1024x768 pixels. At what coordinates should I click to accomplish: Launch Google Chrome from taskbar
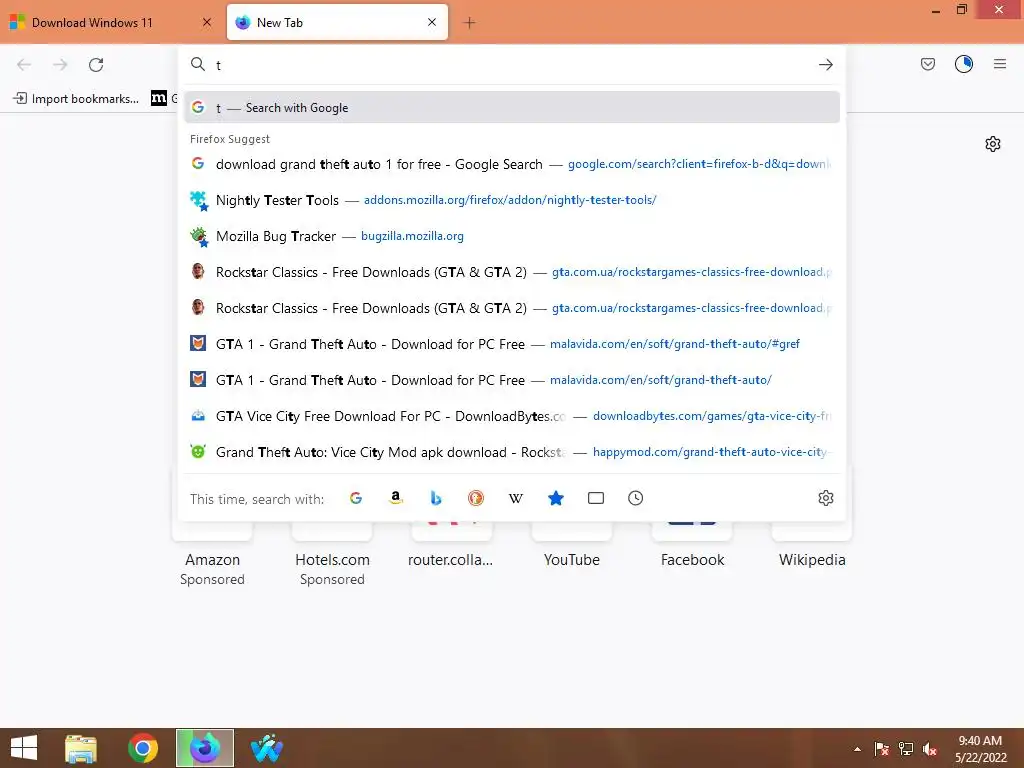click(142, 748)
